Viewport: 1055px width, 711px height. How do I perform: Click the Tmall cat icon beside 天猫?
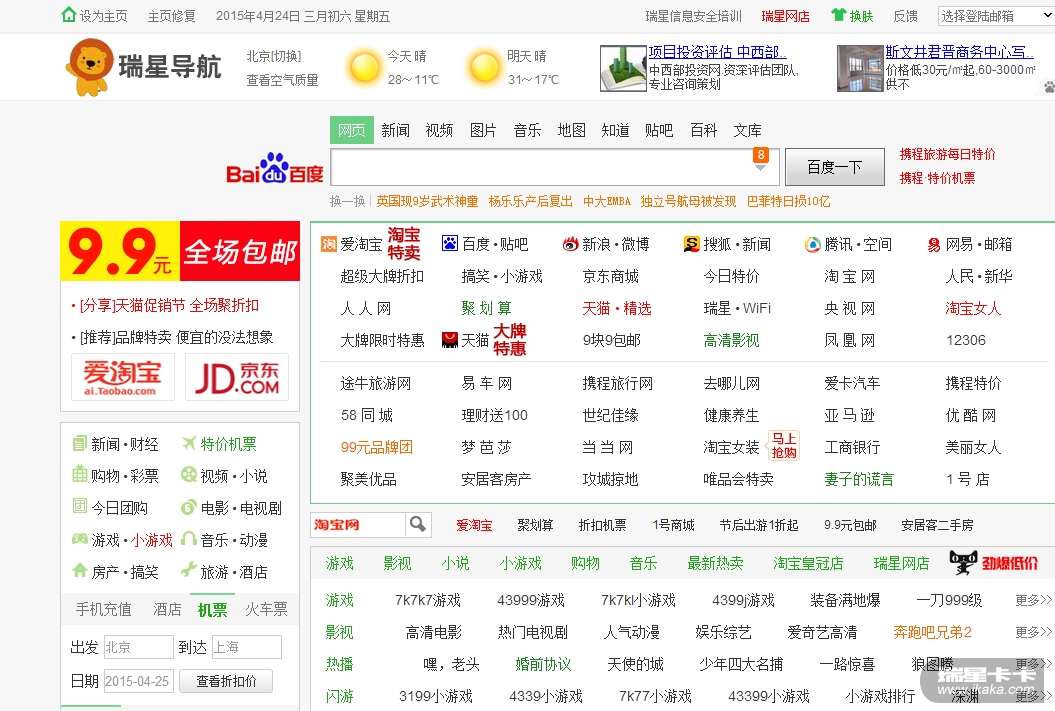(x=449, y=340)
